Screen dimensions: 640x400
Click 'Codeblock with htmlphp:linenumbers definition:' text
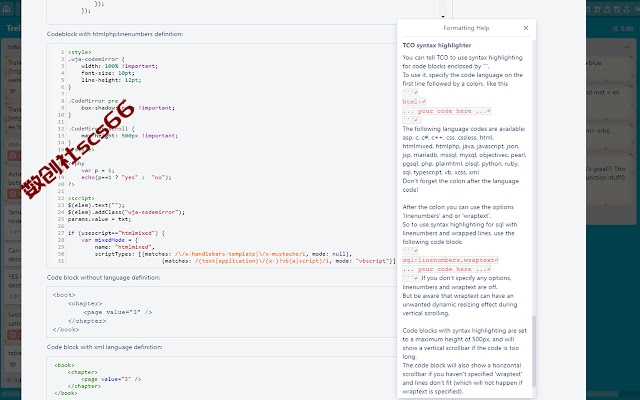click(x=115, y=34)
